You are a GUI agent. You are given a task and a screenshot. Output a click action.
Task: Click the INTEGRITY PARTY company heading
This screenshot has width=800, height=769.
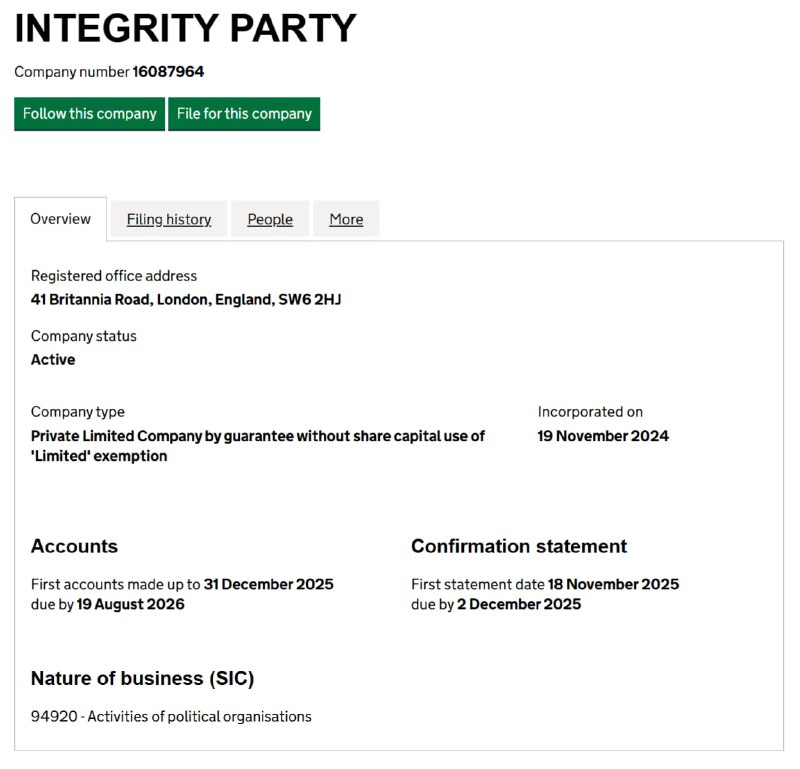(186, 28)
